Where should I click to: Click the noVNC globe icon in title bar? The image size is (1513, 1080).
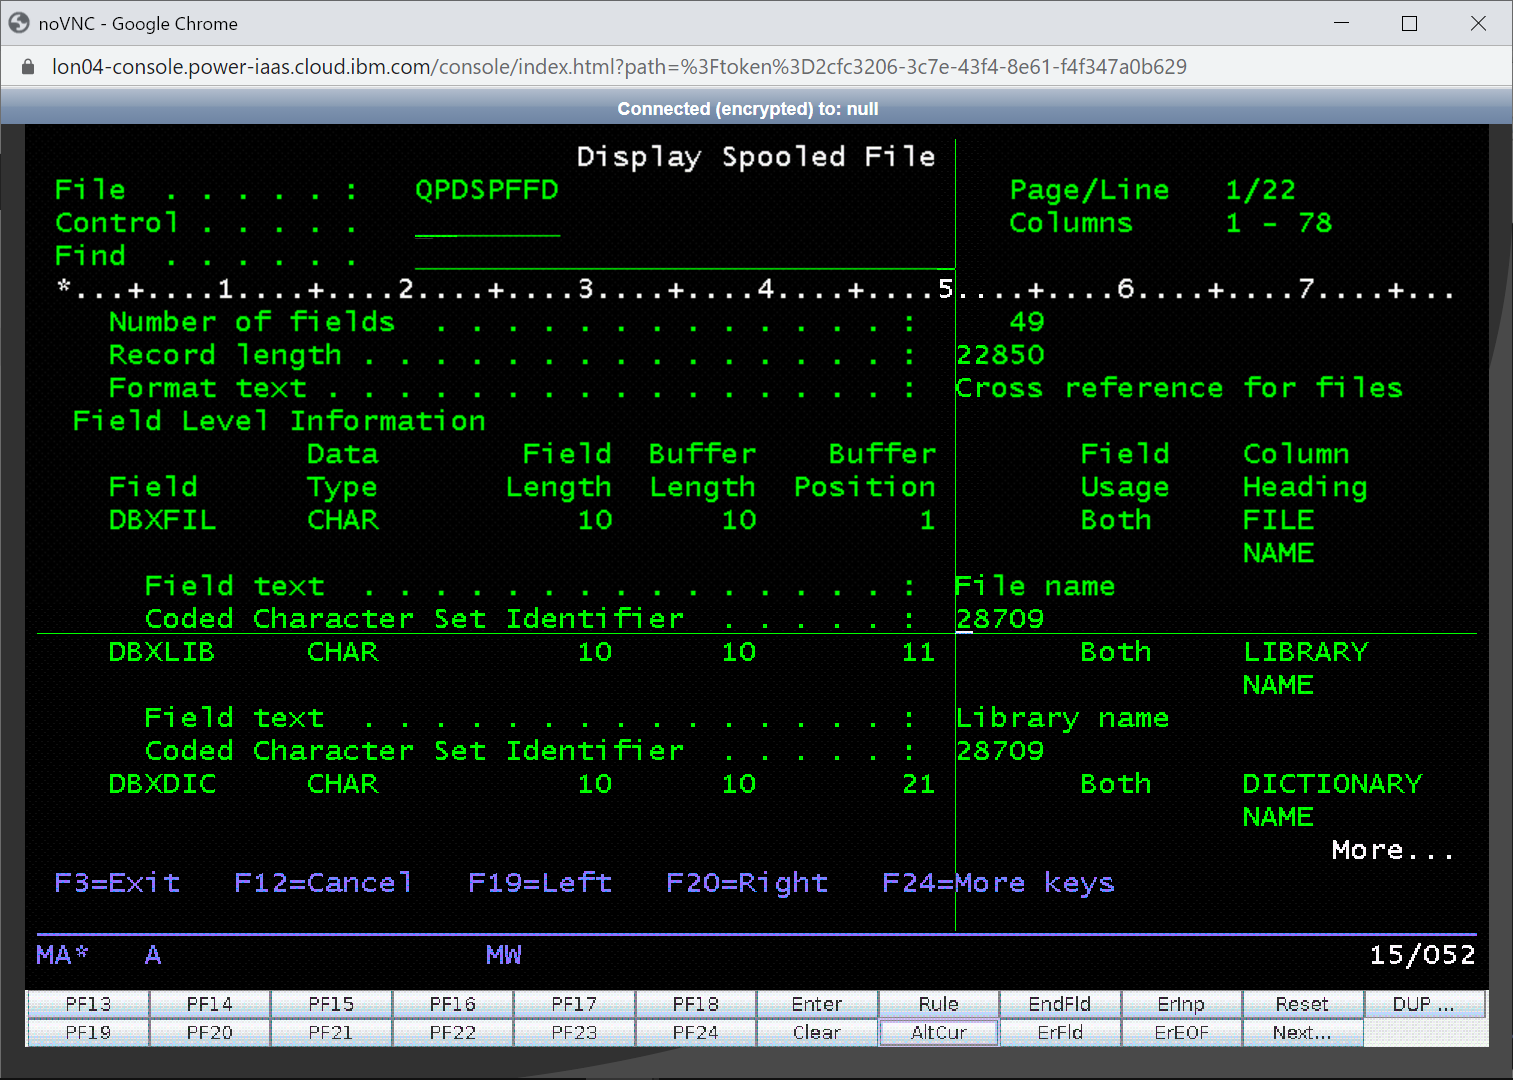pyautogui.click(x=19, y=23)
